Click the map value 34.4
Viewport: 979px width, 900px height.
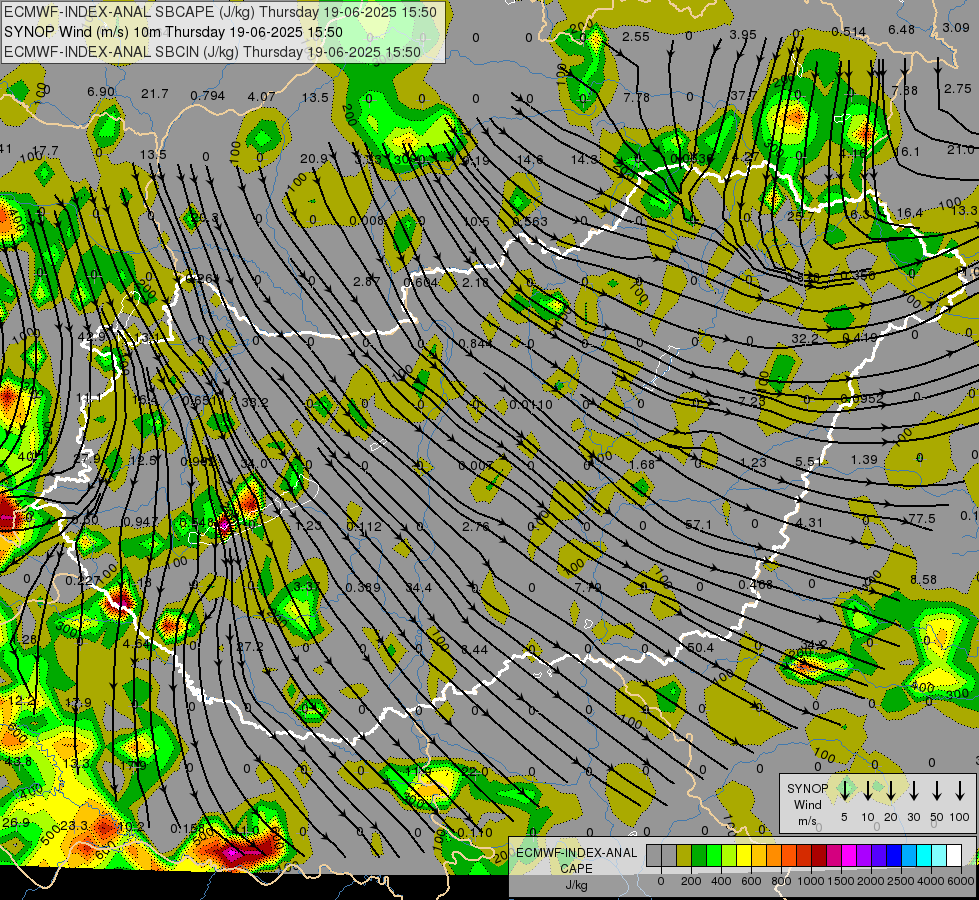click(x=418, y=587)
